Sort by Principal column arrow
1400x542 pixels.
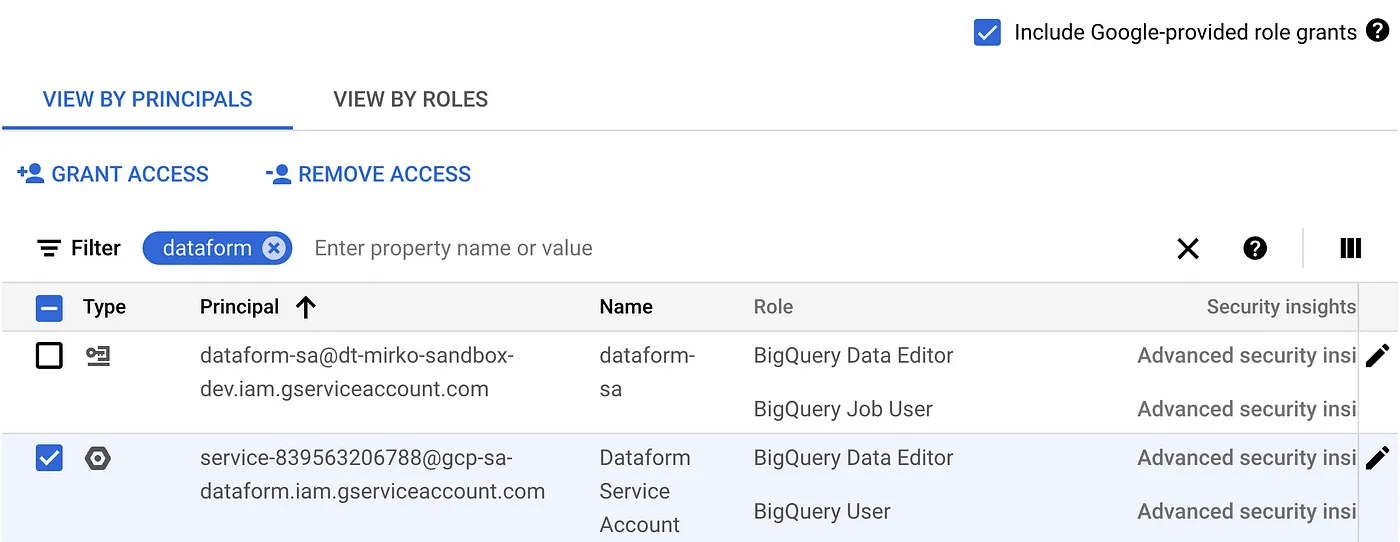306,308
